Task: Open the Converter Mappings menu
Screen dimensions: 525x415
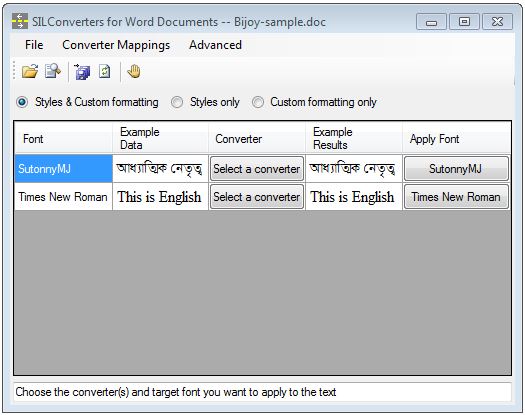Action: (x=116, y=45)
